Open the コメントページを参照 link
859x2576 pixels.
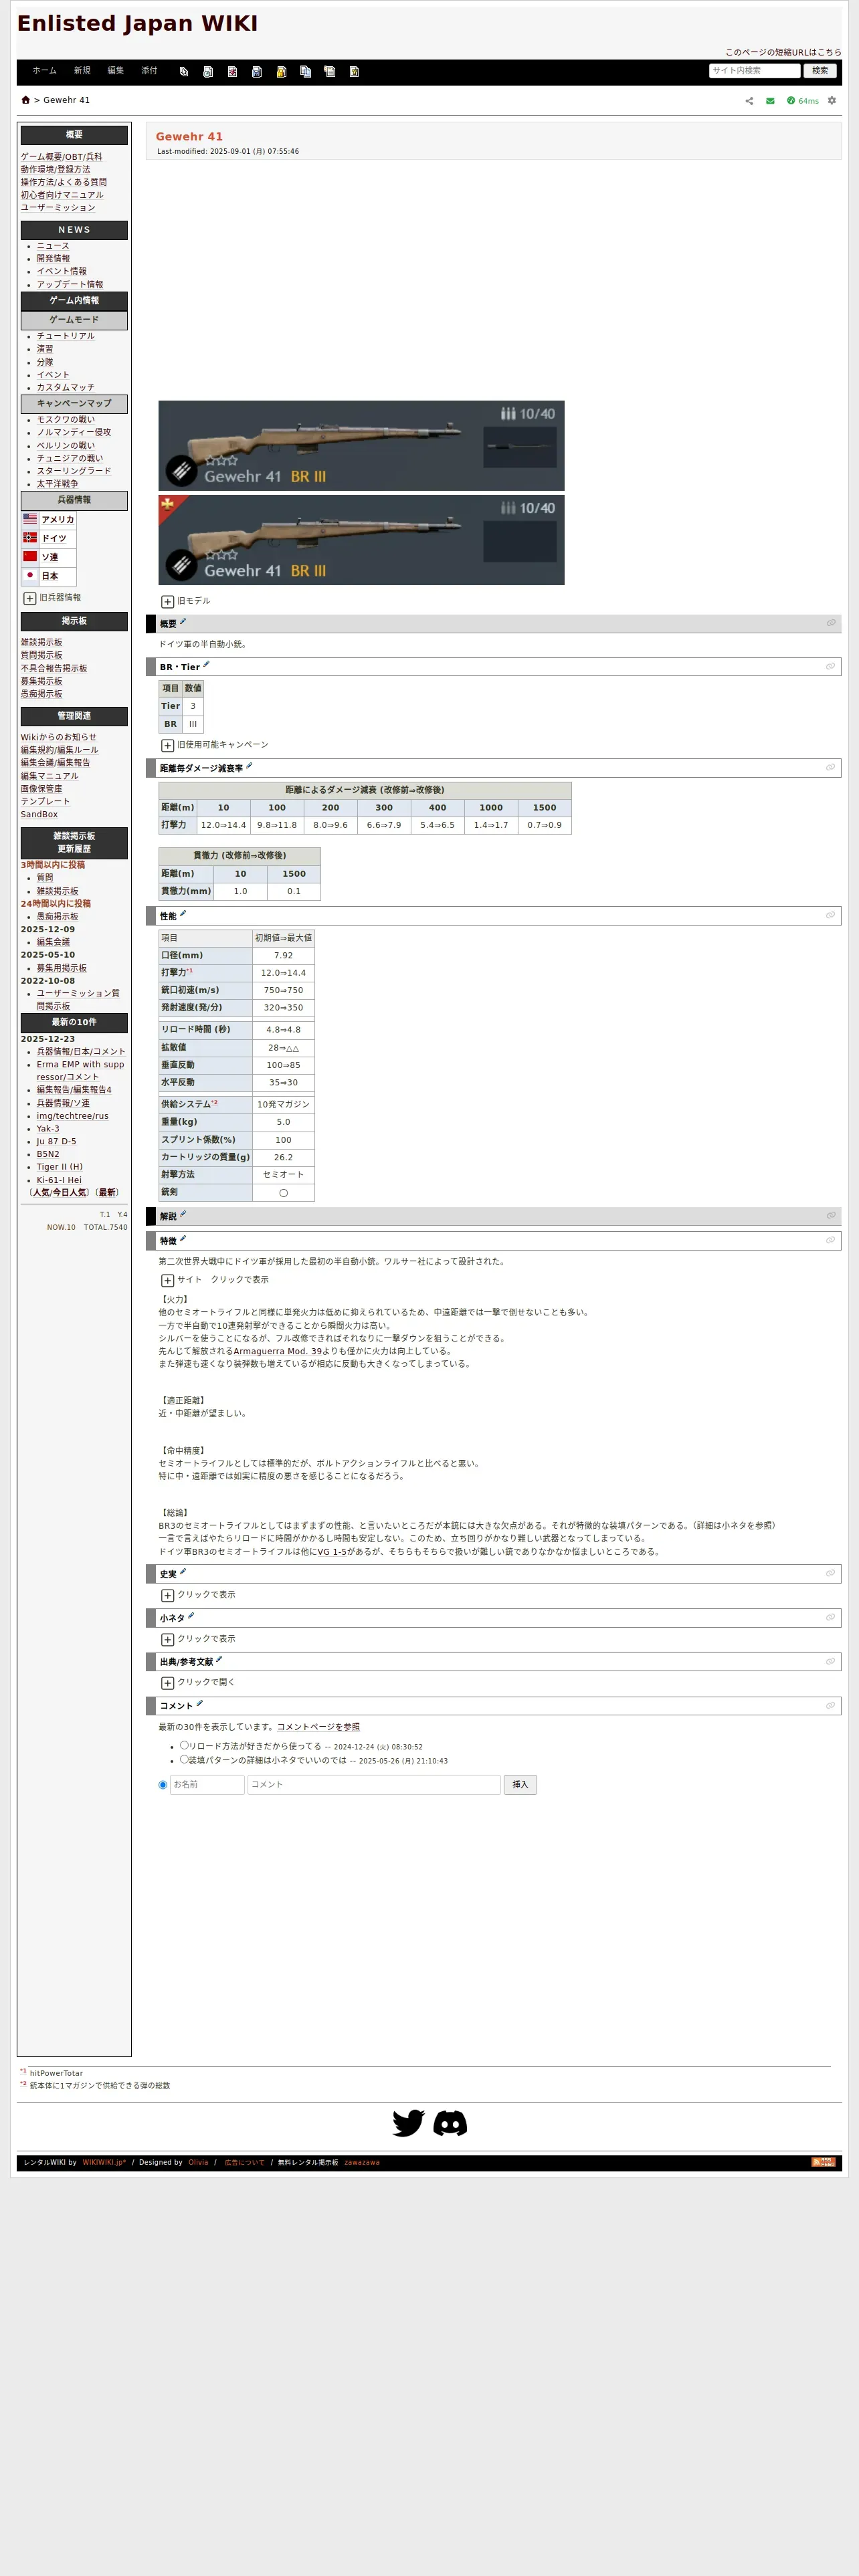[318, 1727]
